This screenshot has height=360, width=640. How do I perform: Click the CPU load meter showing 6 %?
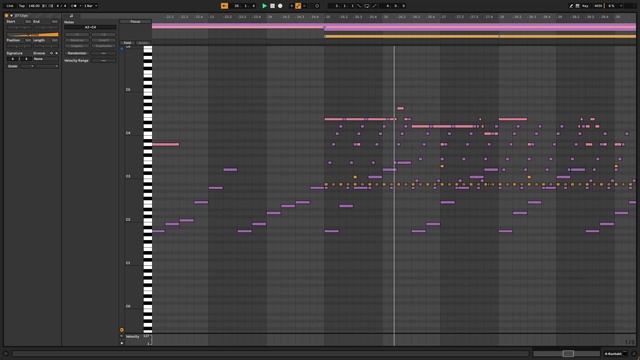coord(611,6)
